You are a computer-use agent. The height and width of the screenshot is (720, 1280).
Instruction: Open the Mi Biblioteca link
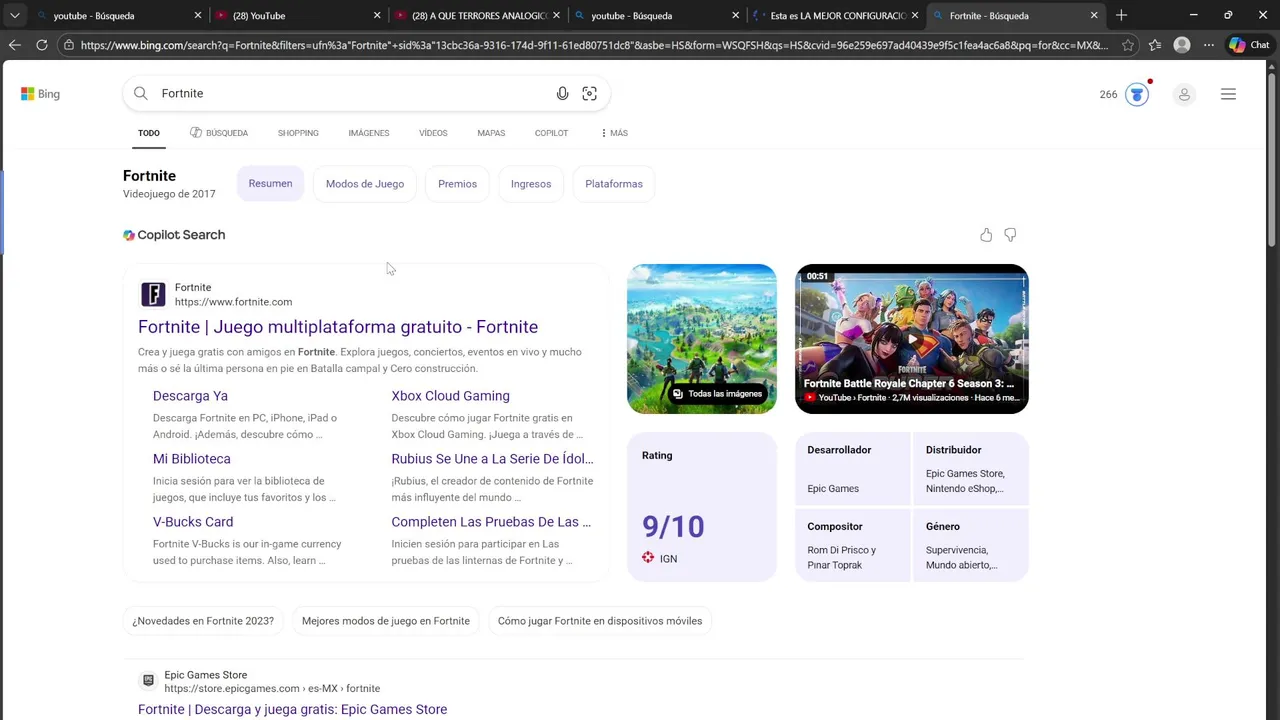[192, 459]
